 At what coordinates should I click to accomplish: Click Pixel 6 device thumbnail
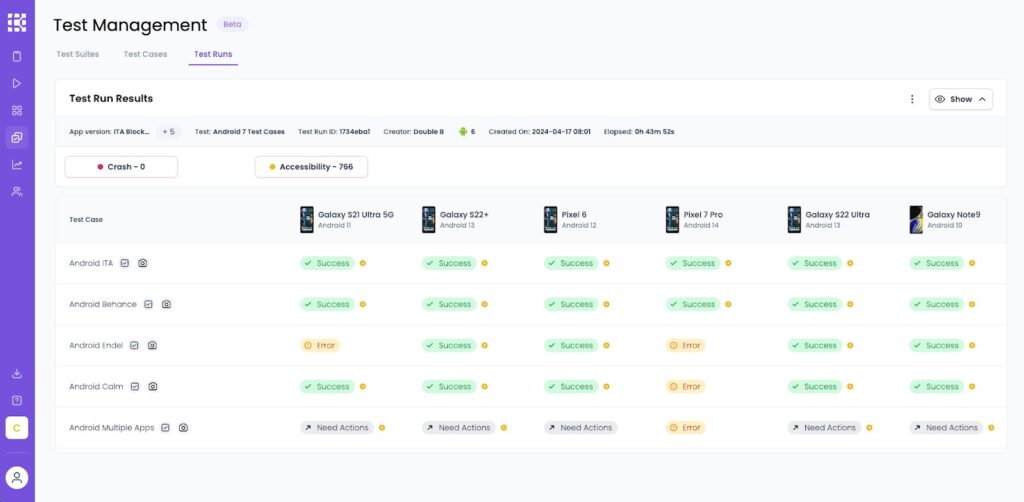click(551, 219)
